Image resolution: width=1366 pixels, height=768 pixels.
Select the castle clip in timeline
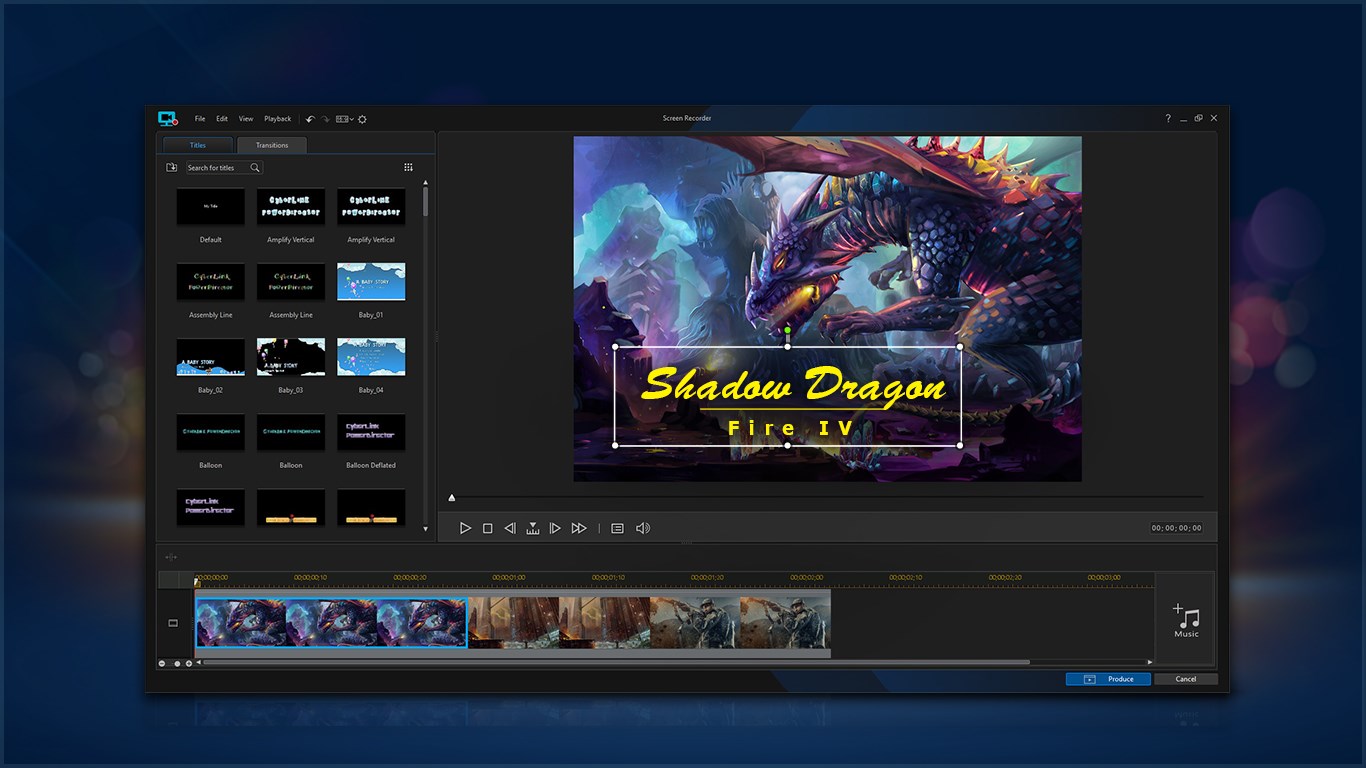tap(559, 623)
